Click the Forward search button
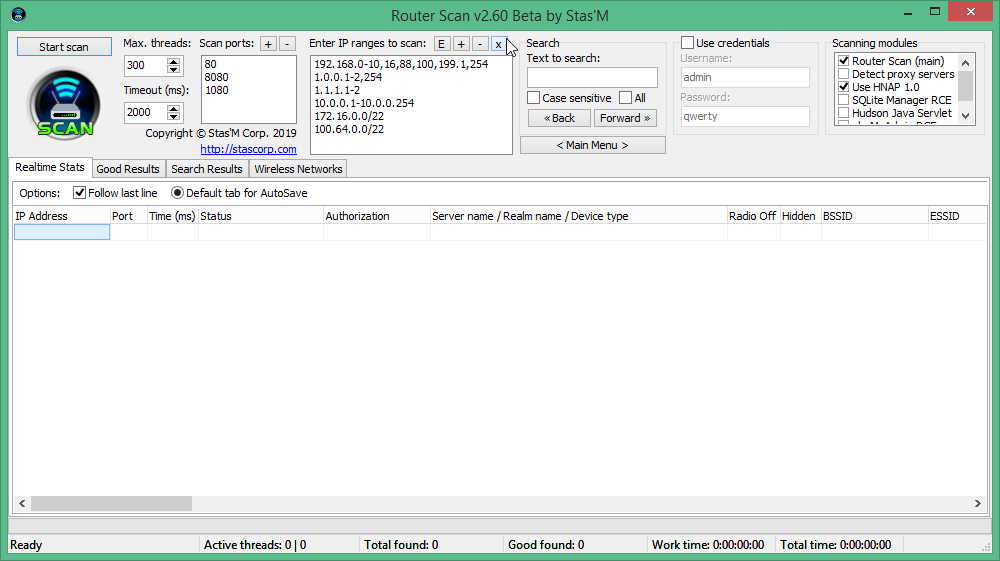The height and width of the screenshot is (561, 1000). pos(625,118)
